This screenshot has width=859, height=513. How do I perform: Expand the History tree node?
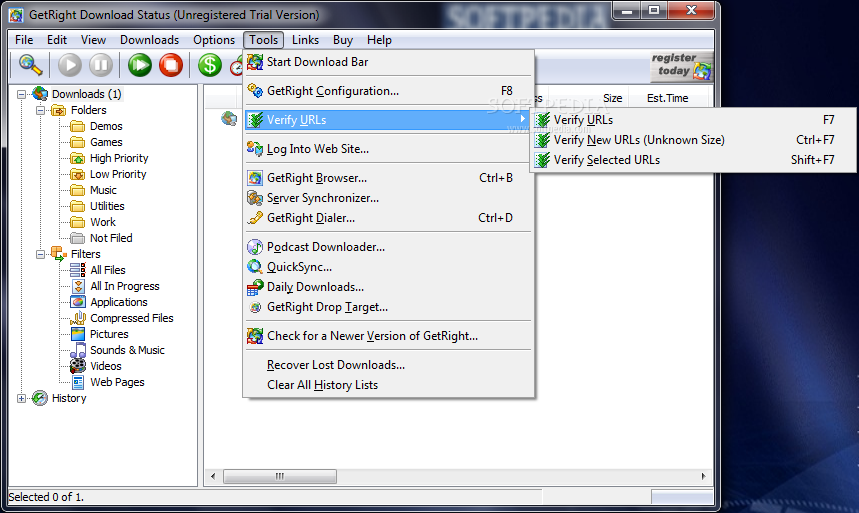pos(21,398)
